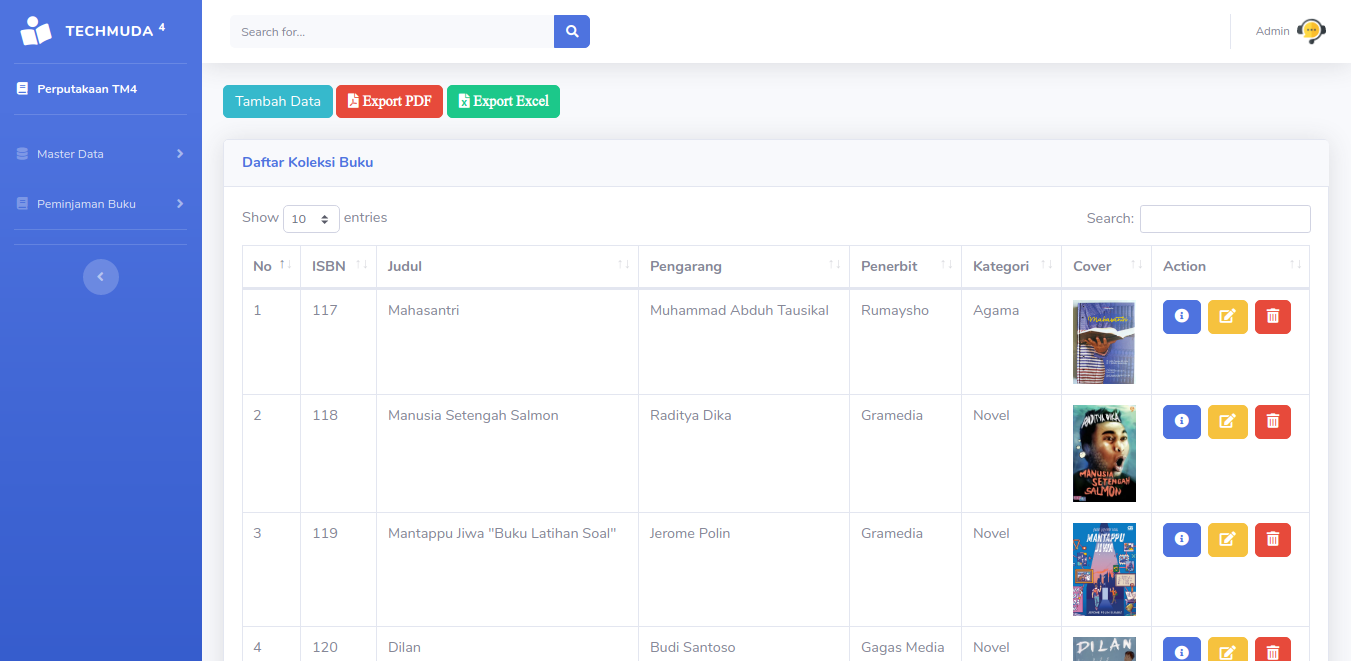This screenshot has width=1351, height=661.
Task: View info for Manusia Setengah Salmon
Action: [1182, 422]
